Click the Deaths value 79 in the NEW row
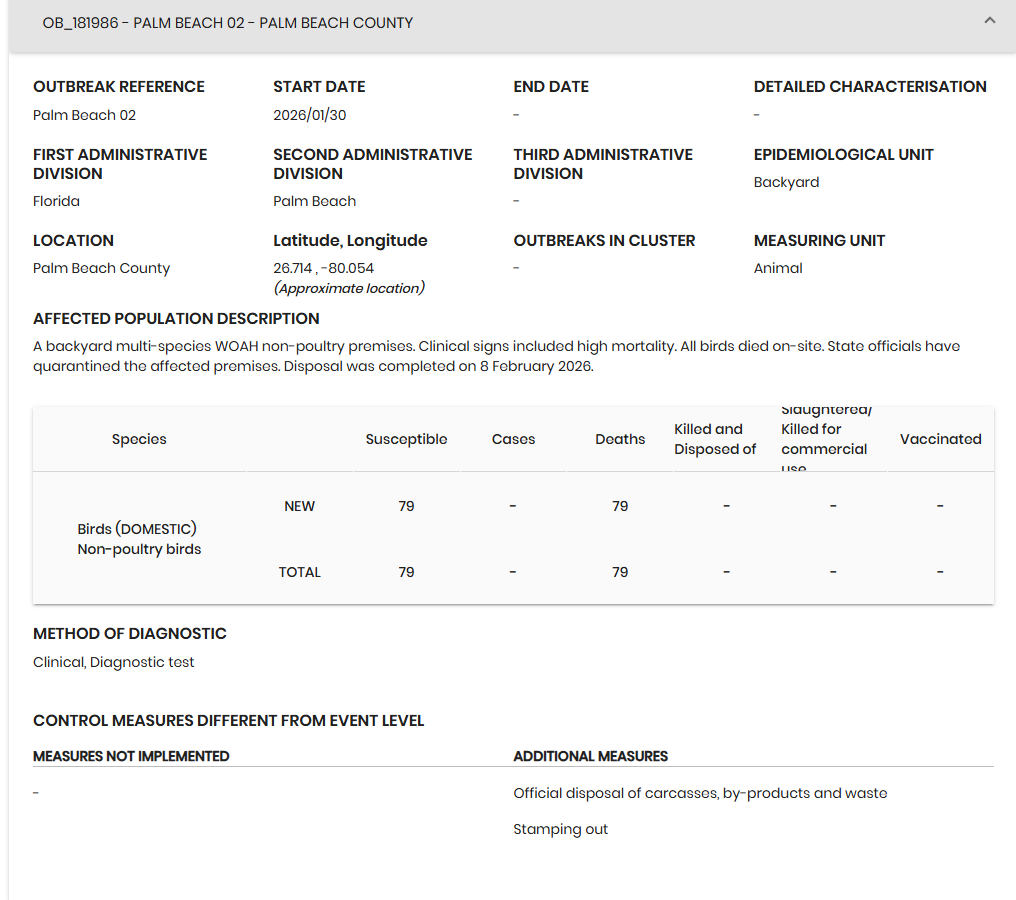Viewport: 1016px width, 900px height. tap(620, 506)
